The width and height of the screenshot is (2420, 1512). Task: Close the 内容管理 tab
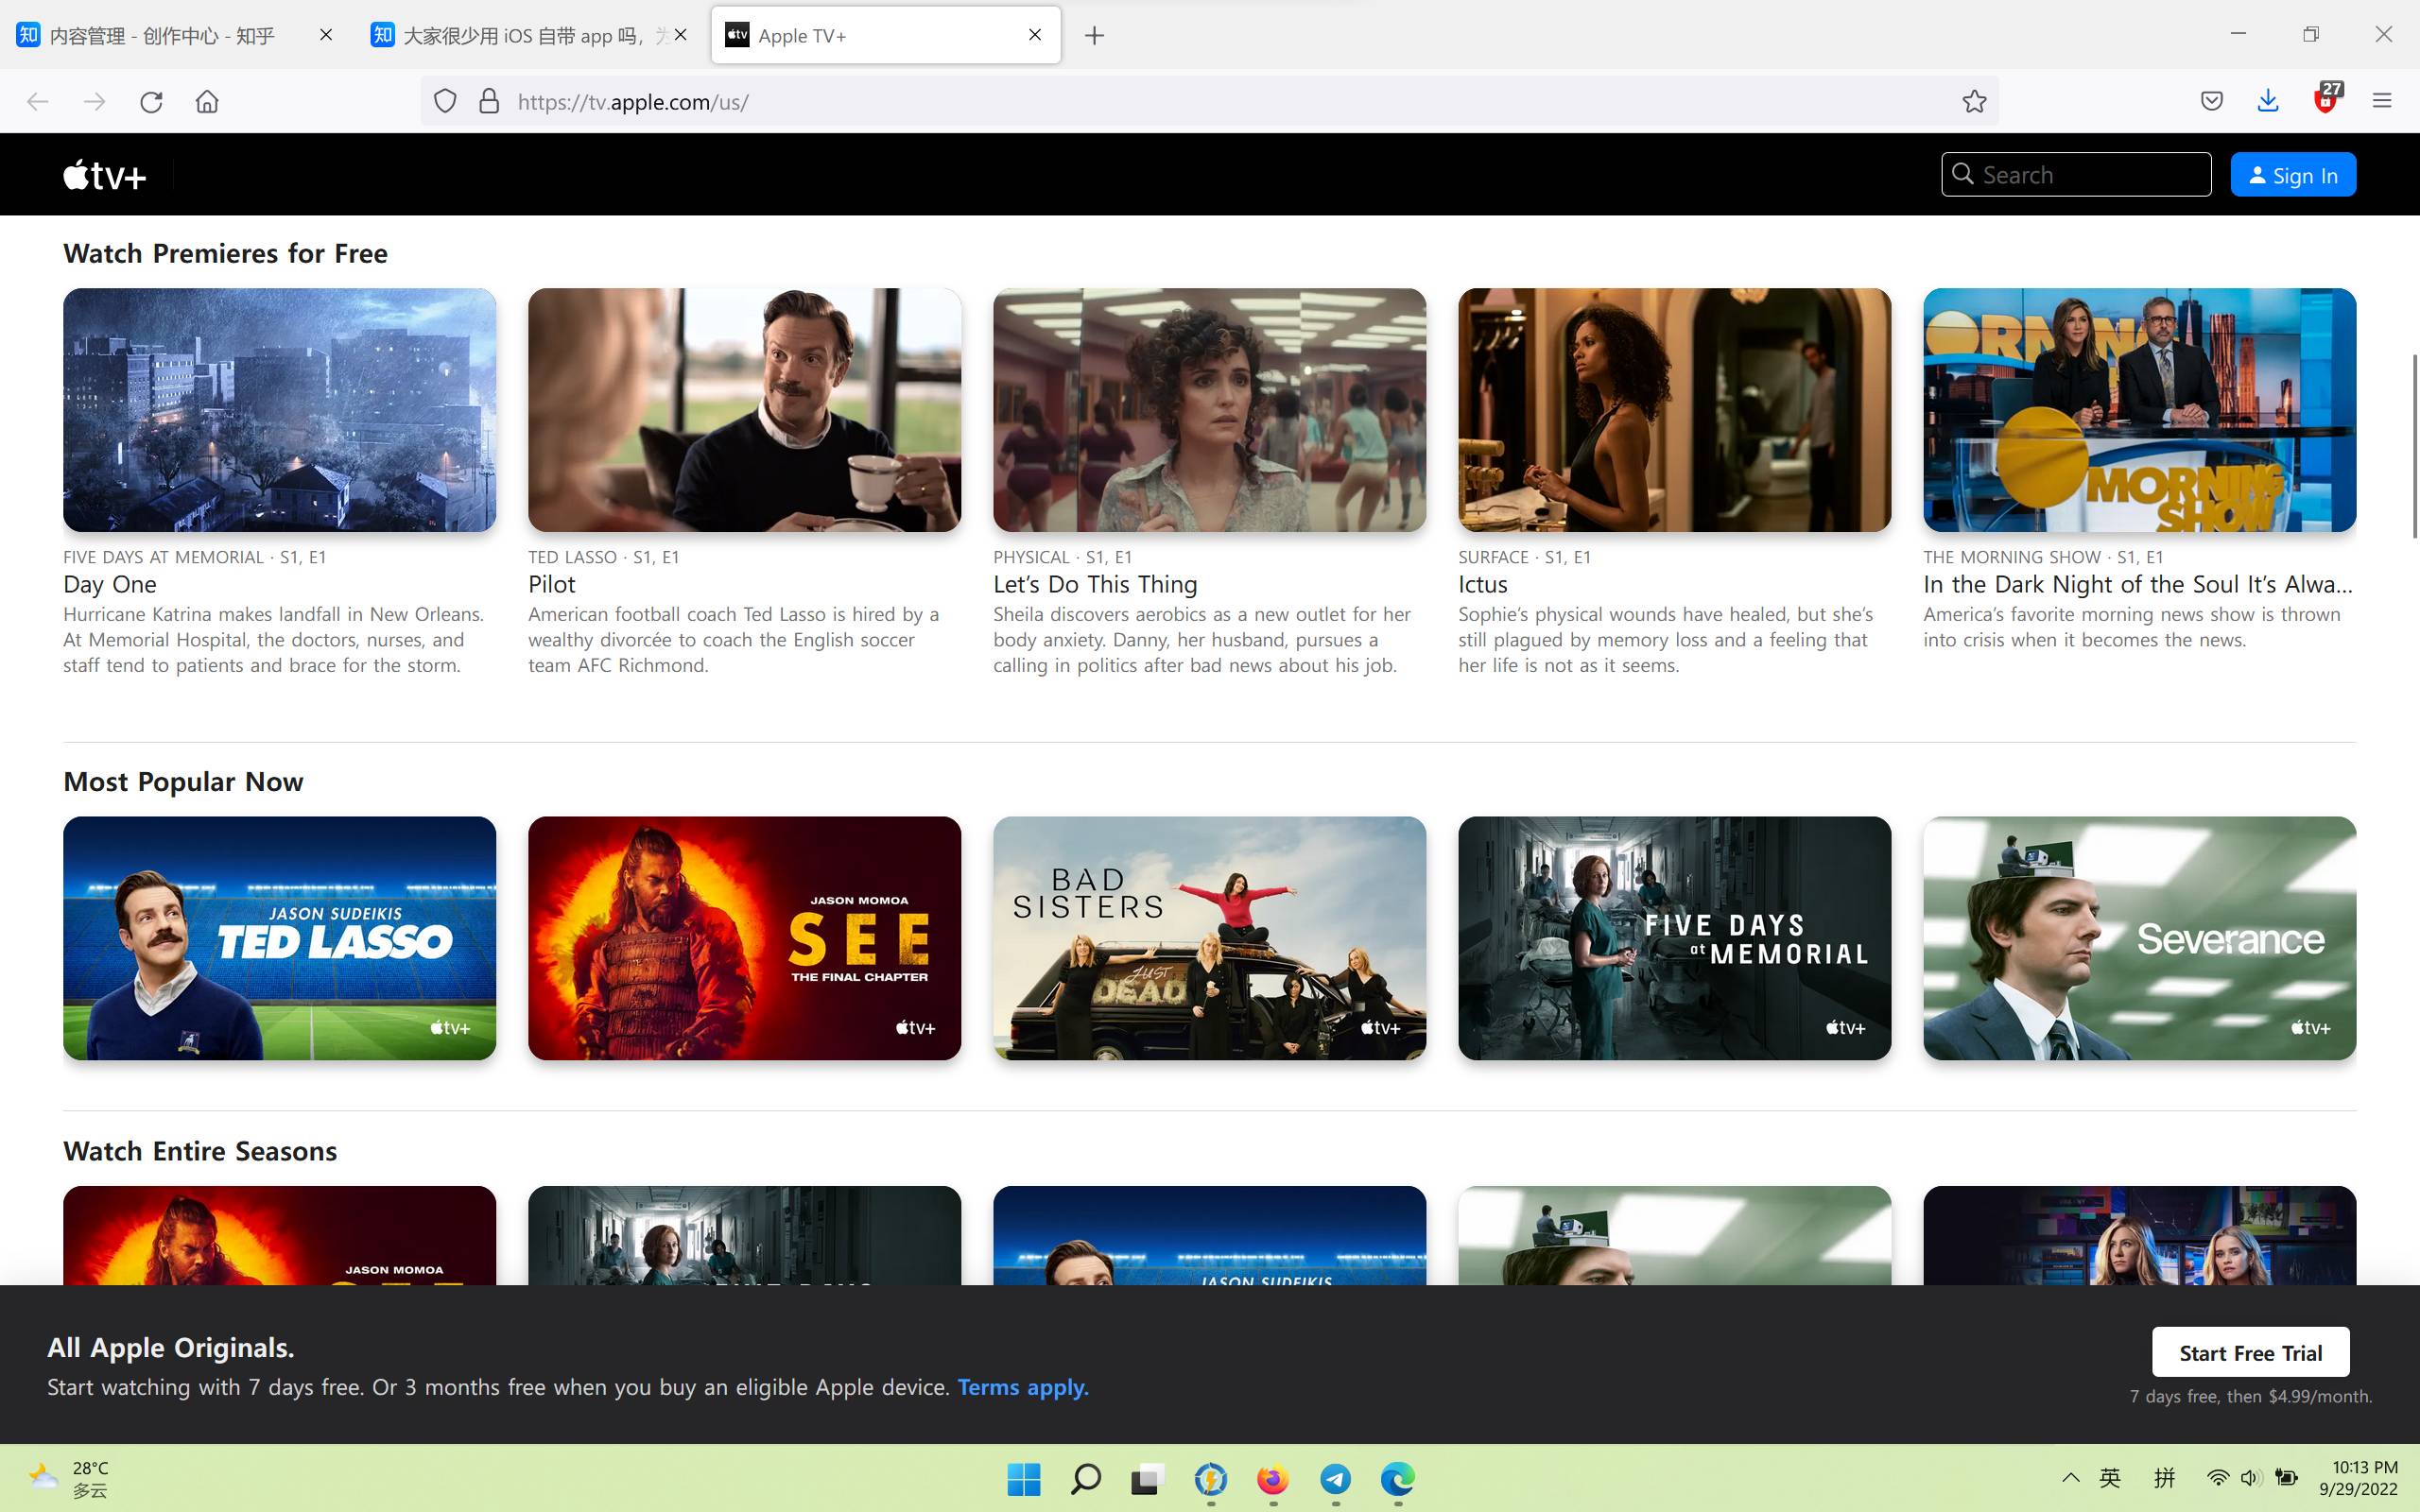click(326, 35)
